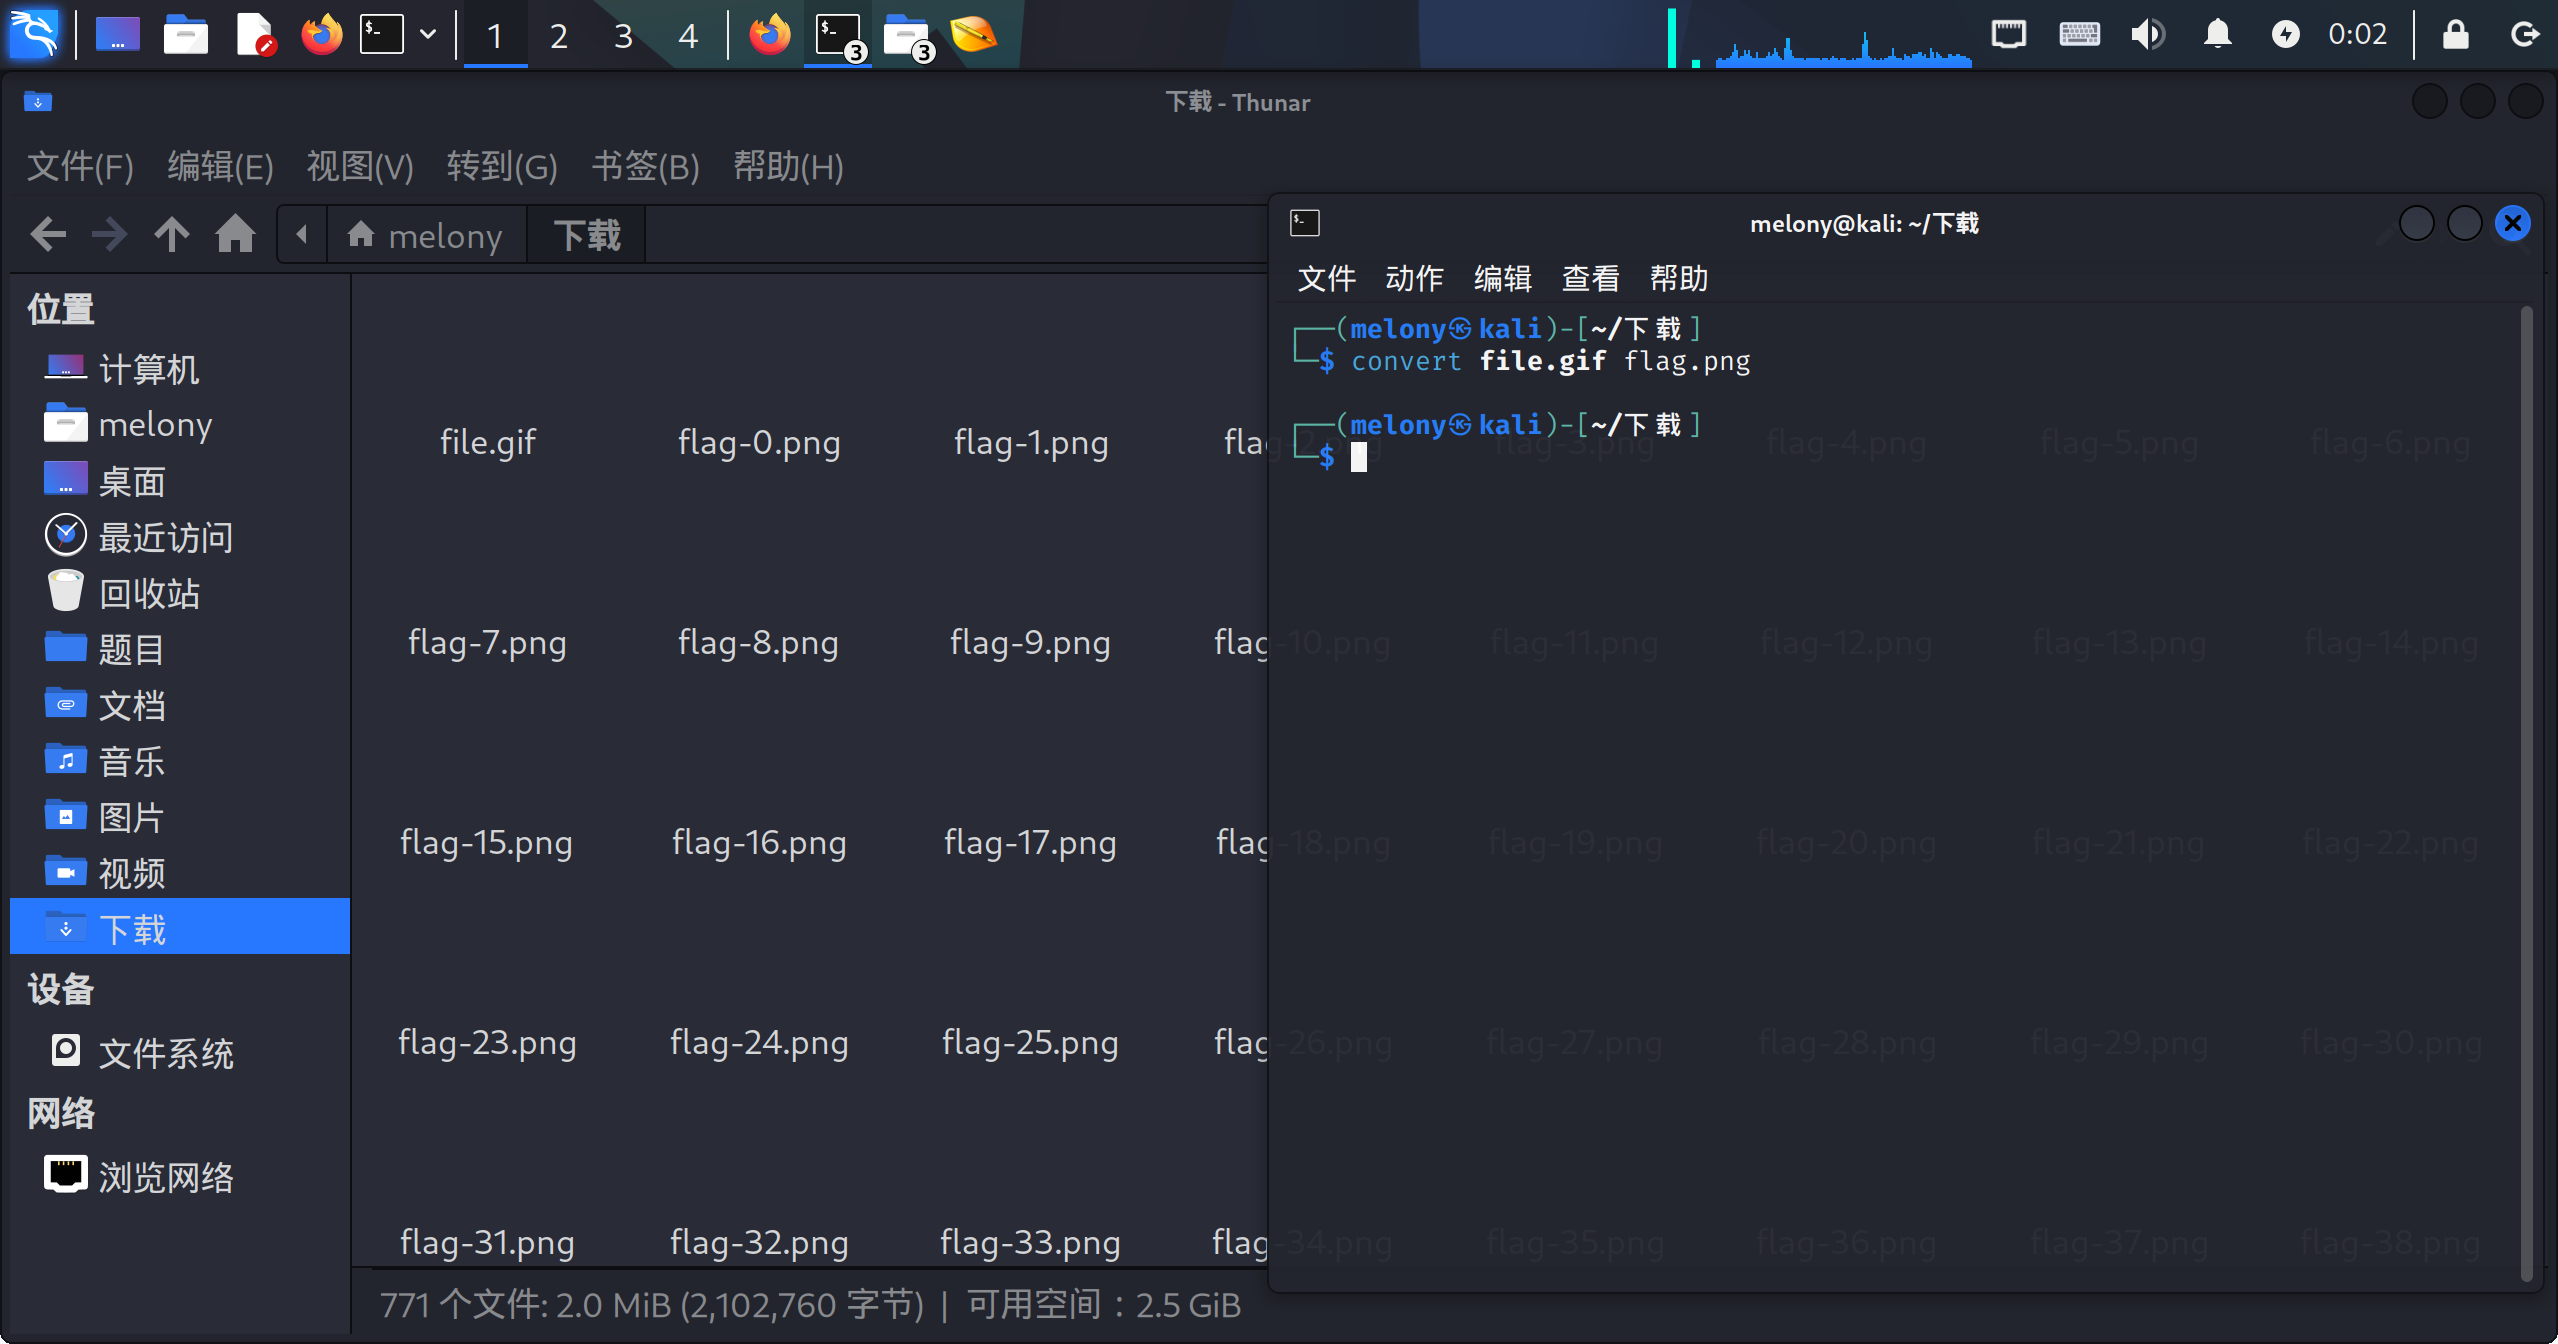Viewport: 2558px width, 1344px height.
Task: Open the 编辑 menu in terminal
Action: [x=1502, y=278]
